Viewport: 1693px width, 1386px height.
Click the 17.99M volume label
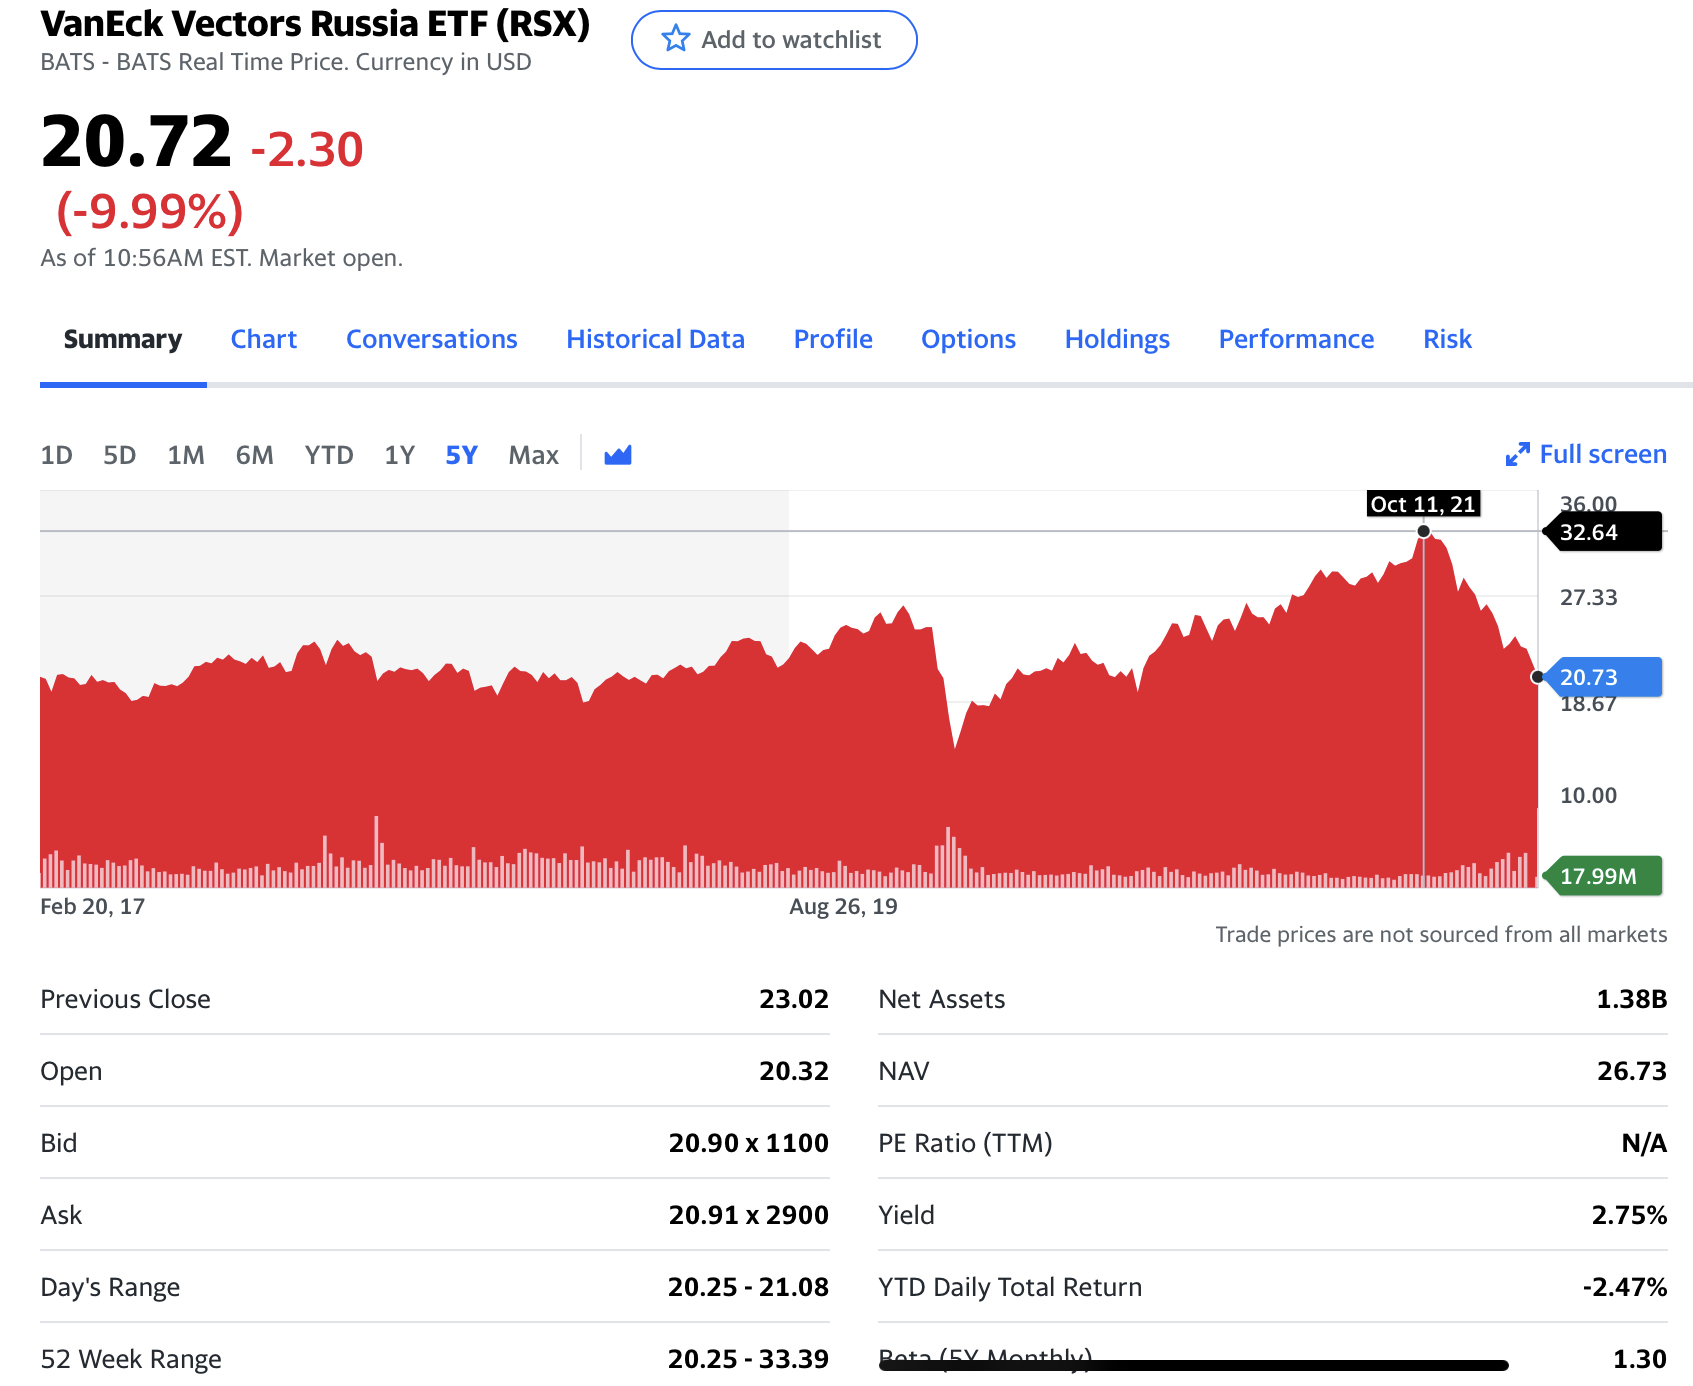point(1603,876)
